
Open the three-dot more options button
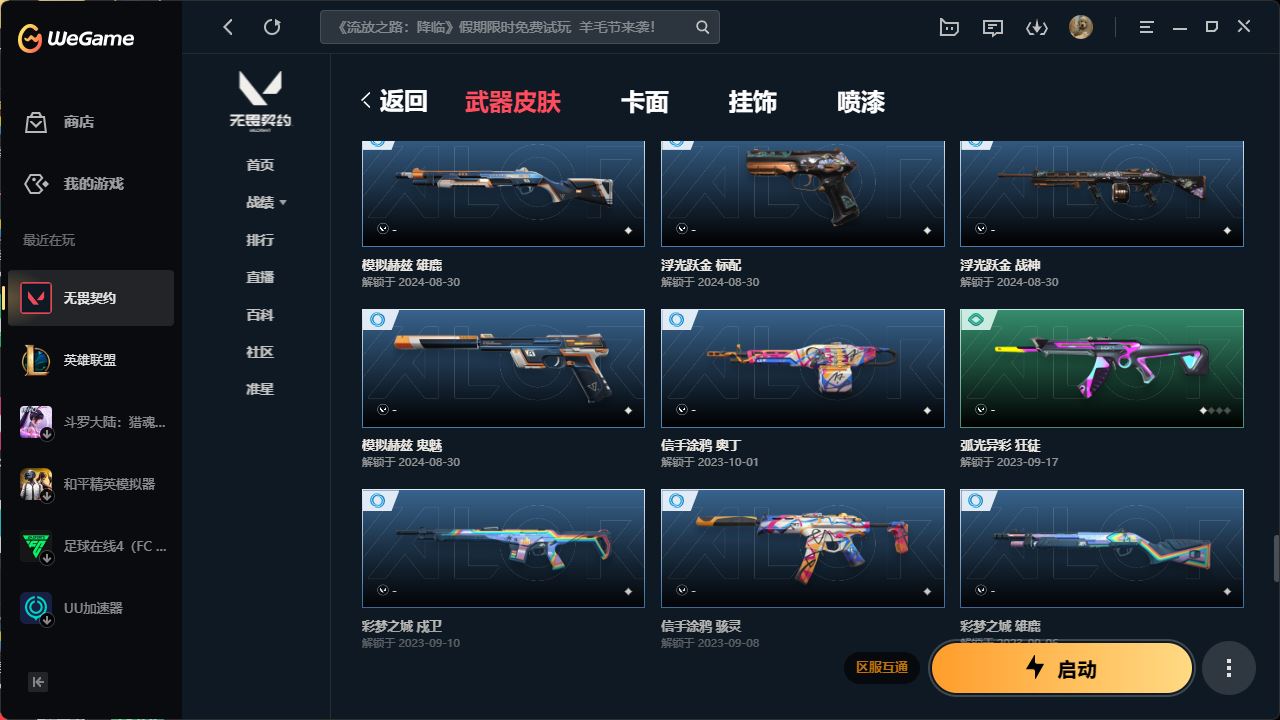(1228, 669)
